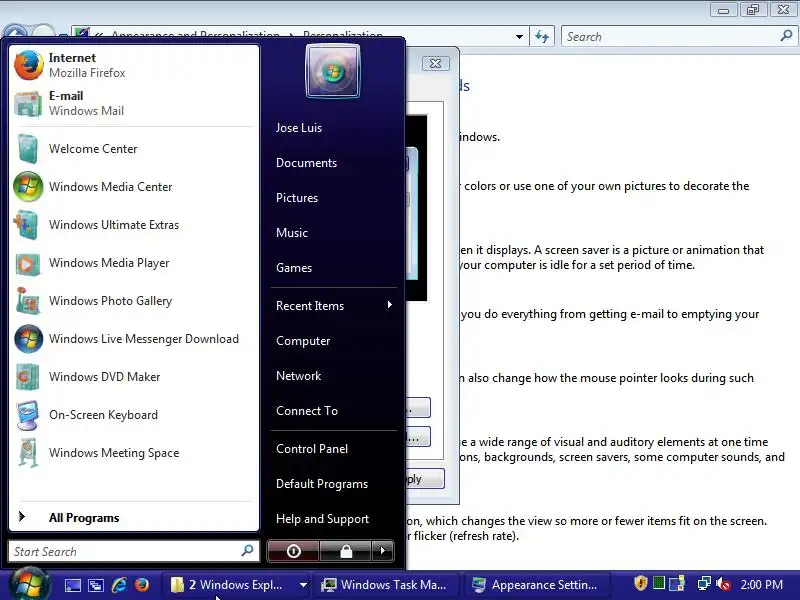Image resolution: width=800 pixels, height=600 pixels.
Task: Switch to Windows Task Manager taskbar button
Action: coord(386,585)
